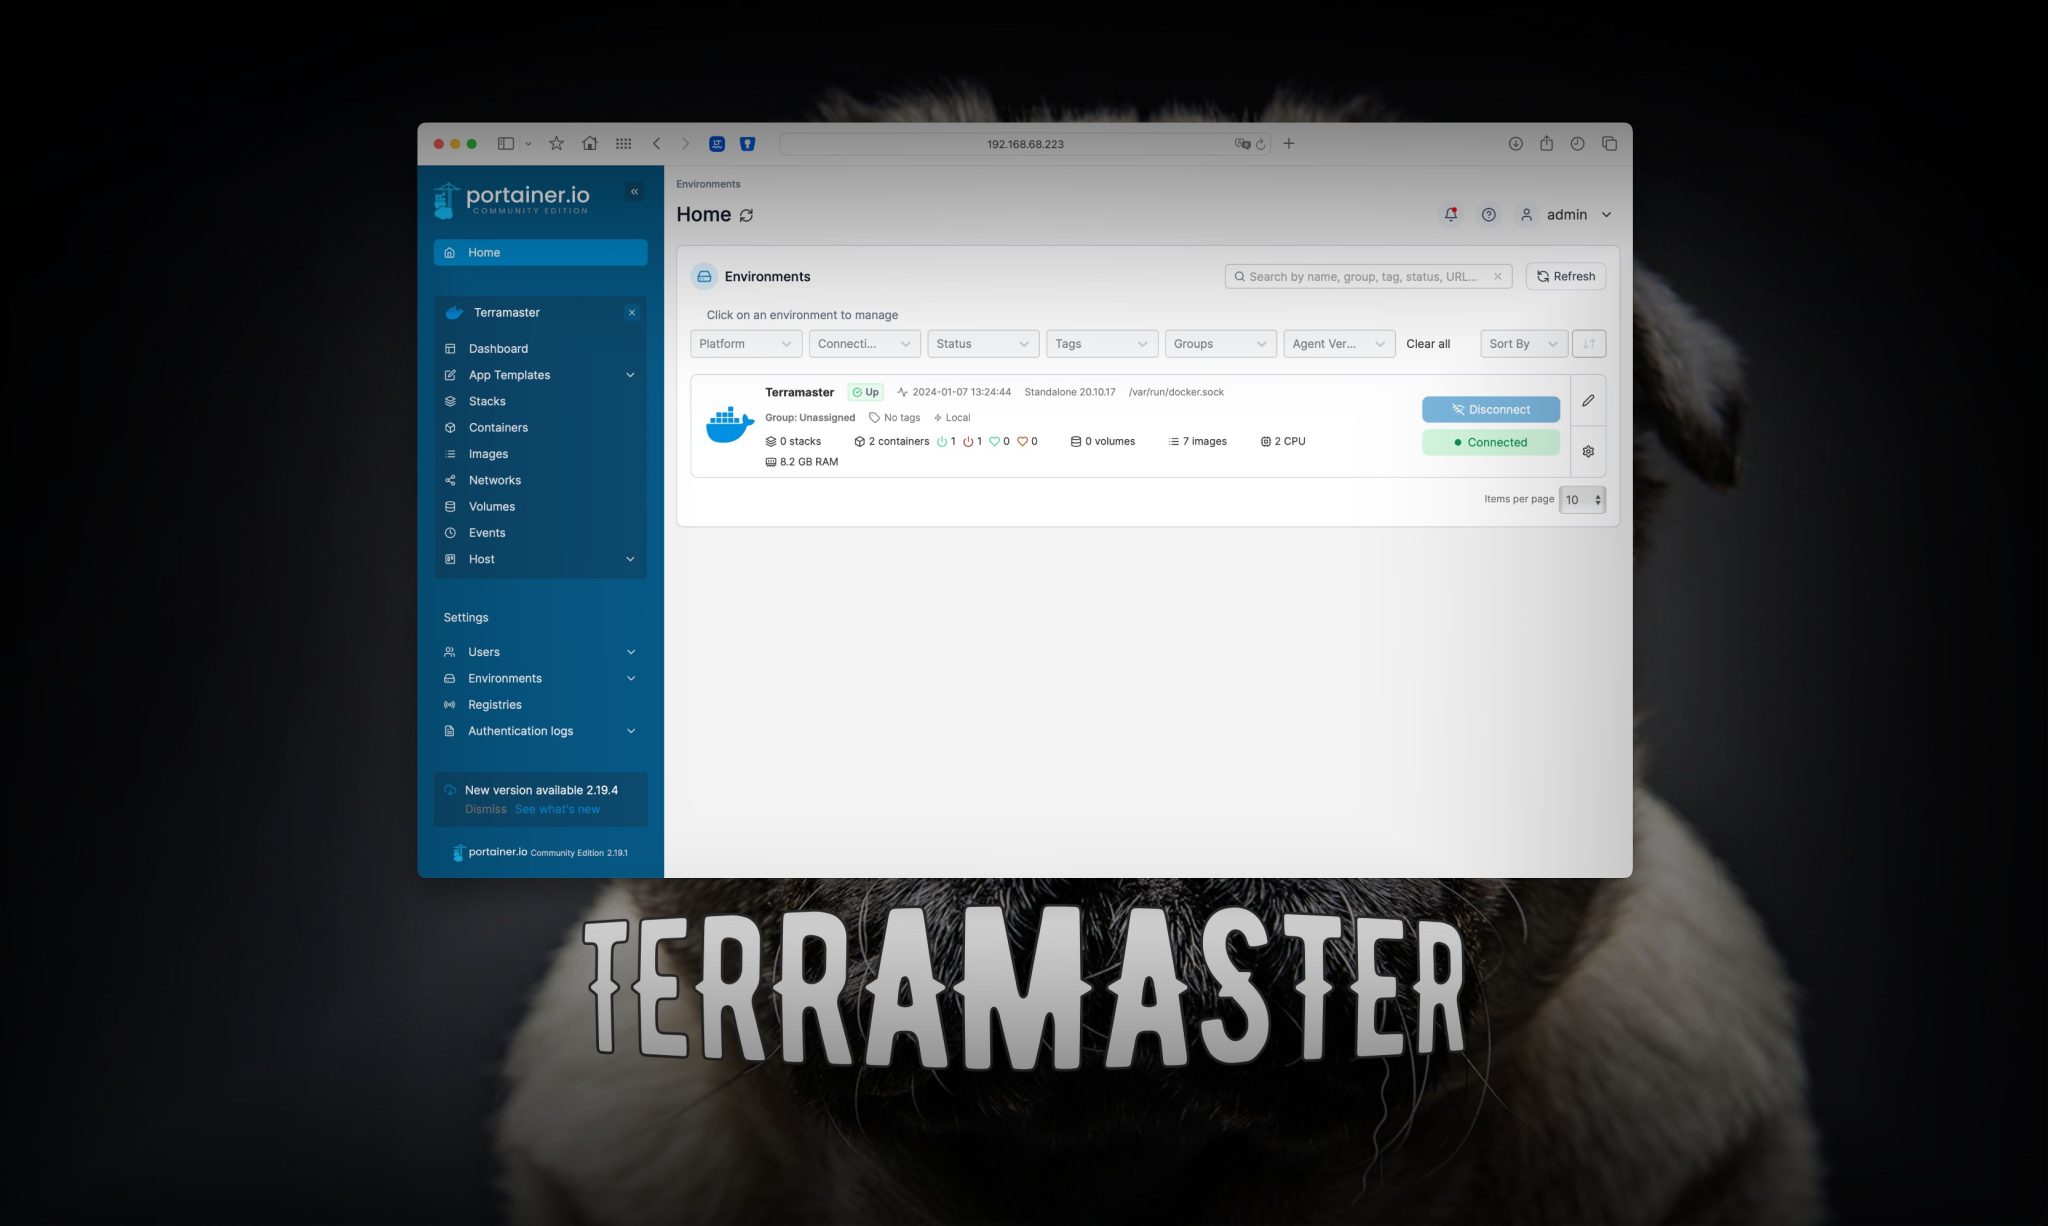
Task: Click the edit pencil icon for Terramaster
Action: click(1589, 401)
